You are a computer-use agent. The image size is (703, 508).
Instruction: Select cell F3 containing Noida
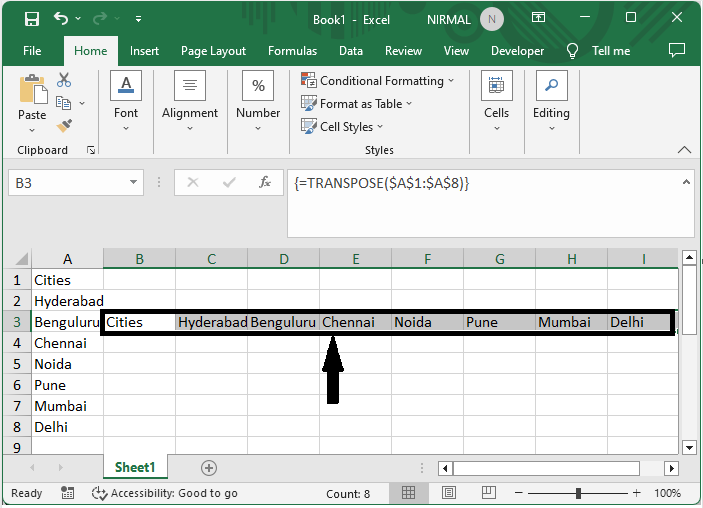(x=427, y=322)
